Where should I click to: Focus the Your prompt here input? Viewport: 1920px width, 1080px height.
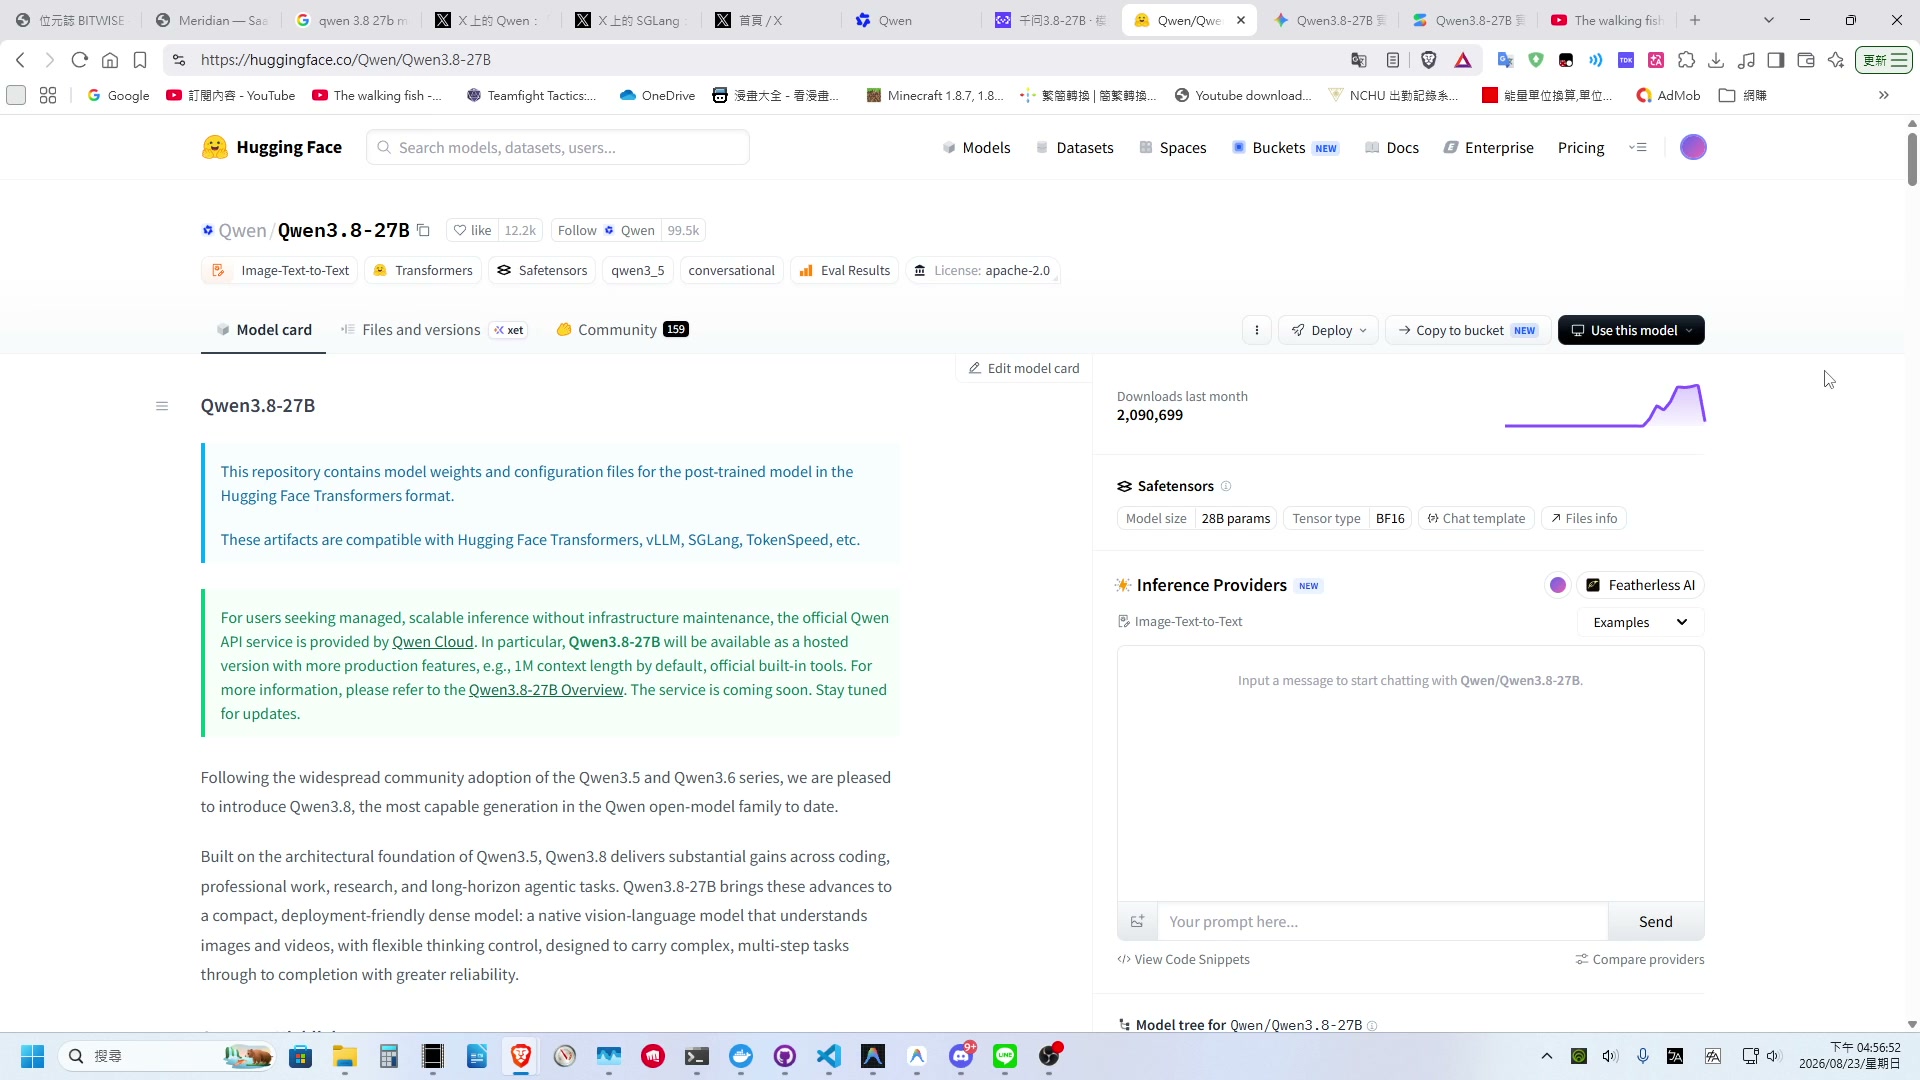(x=1383, y=922)
